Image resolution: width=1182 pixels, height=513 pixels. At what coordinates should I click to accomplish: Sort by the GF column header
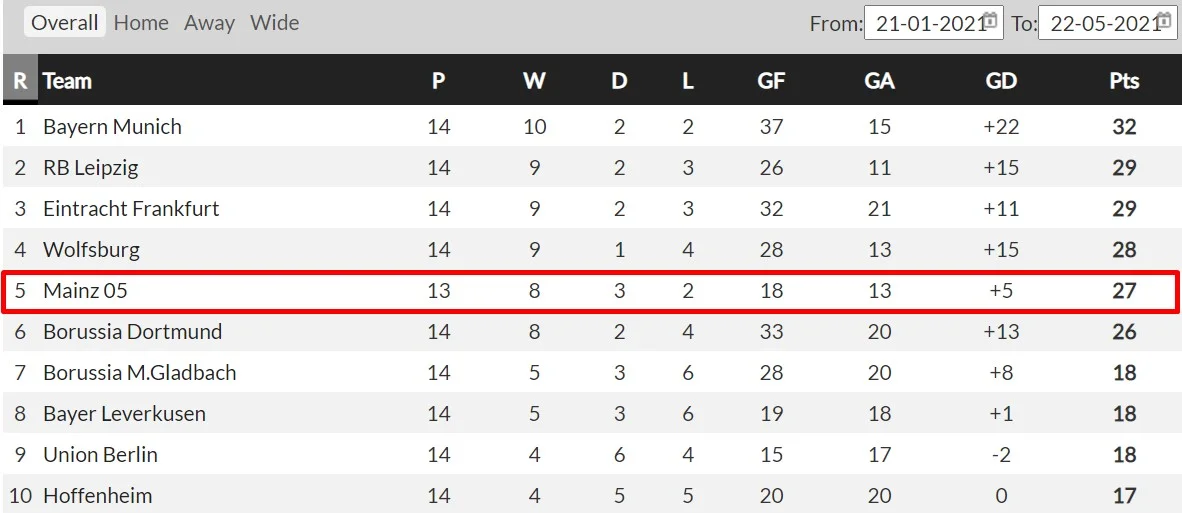[x=771, y=81]
